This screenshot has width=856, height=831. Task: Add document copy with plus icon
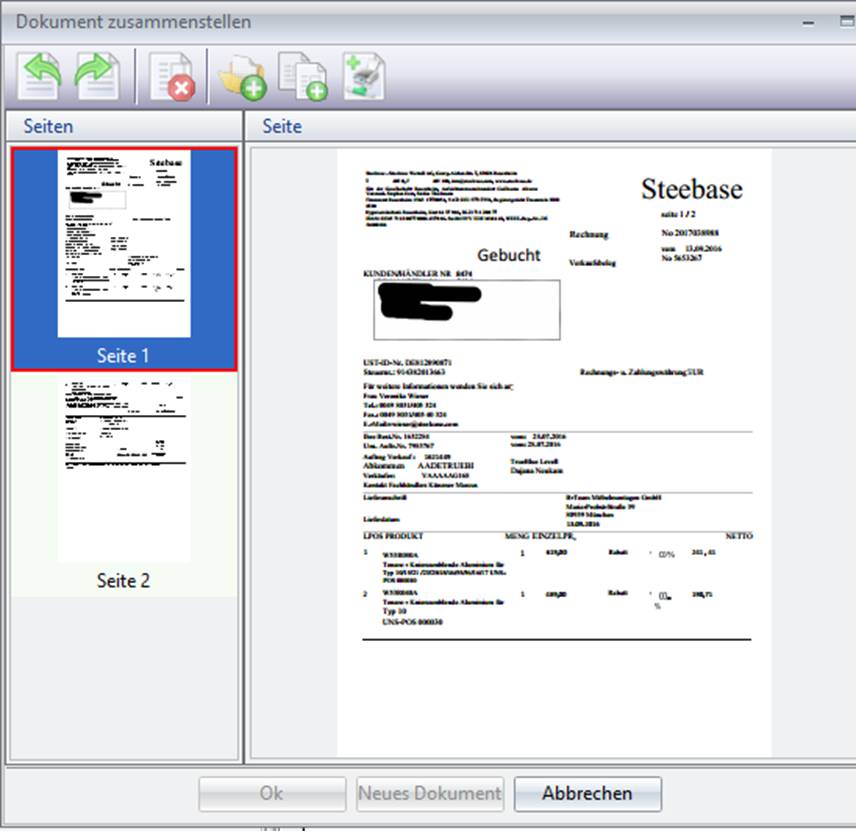303,76
